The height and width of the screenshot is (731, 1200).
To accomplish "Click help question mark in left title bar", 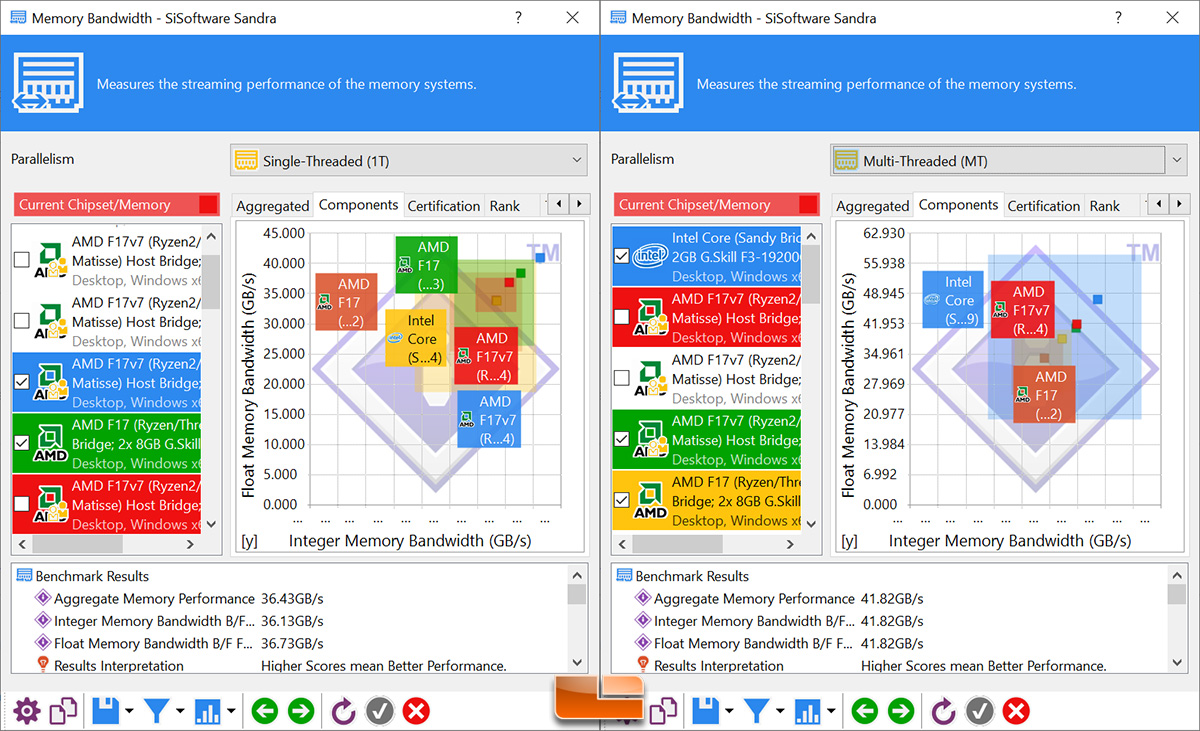I will point(518,17).
